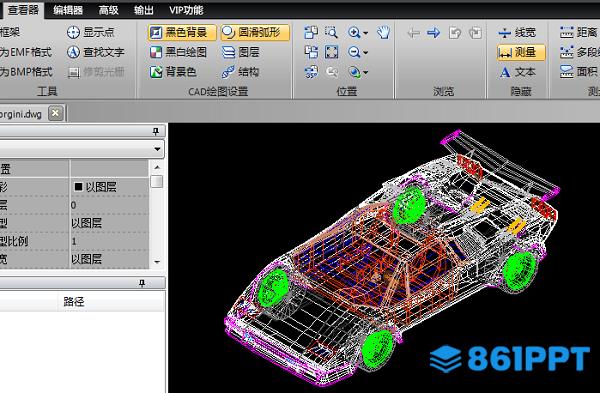
Task: Open the VIP功能 ribbon tab
Action: (x=186, y=10)
